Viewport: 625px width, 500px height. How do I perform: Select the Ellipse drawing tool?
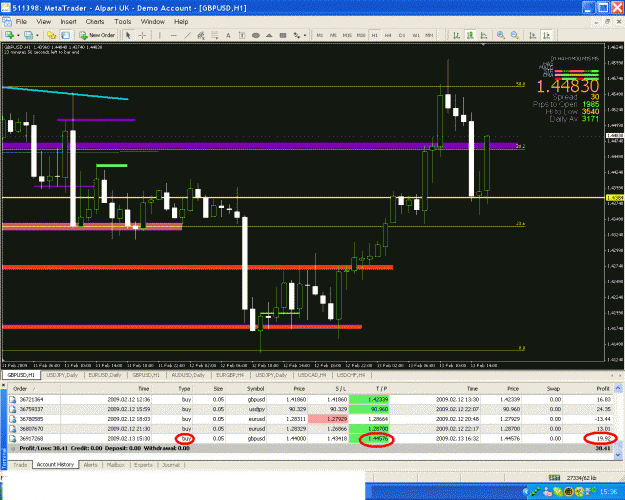[256, 35]
